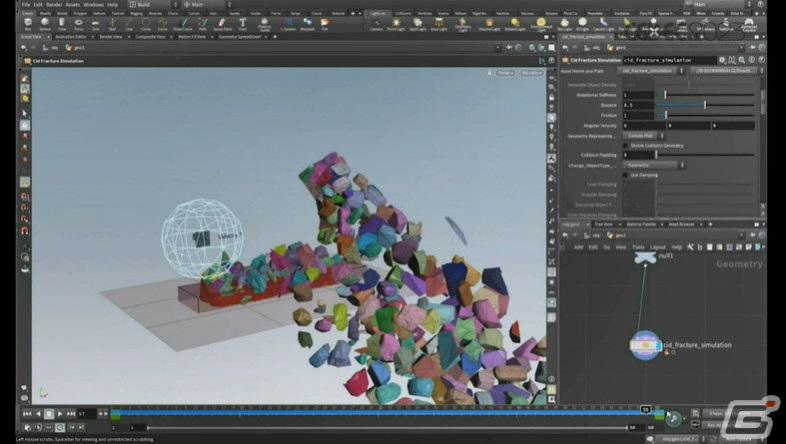The height and width of the screenshot is (444, 786).
Task: Switch to the Animation Editor tab
Action: (71, 37)
